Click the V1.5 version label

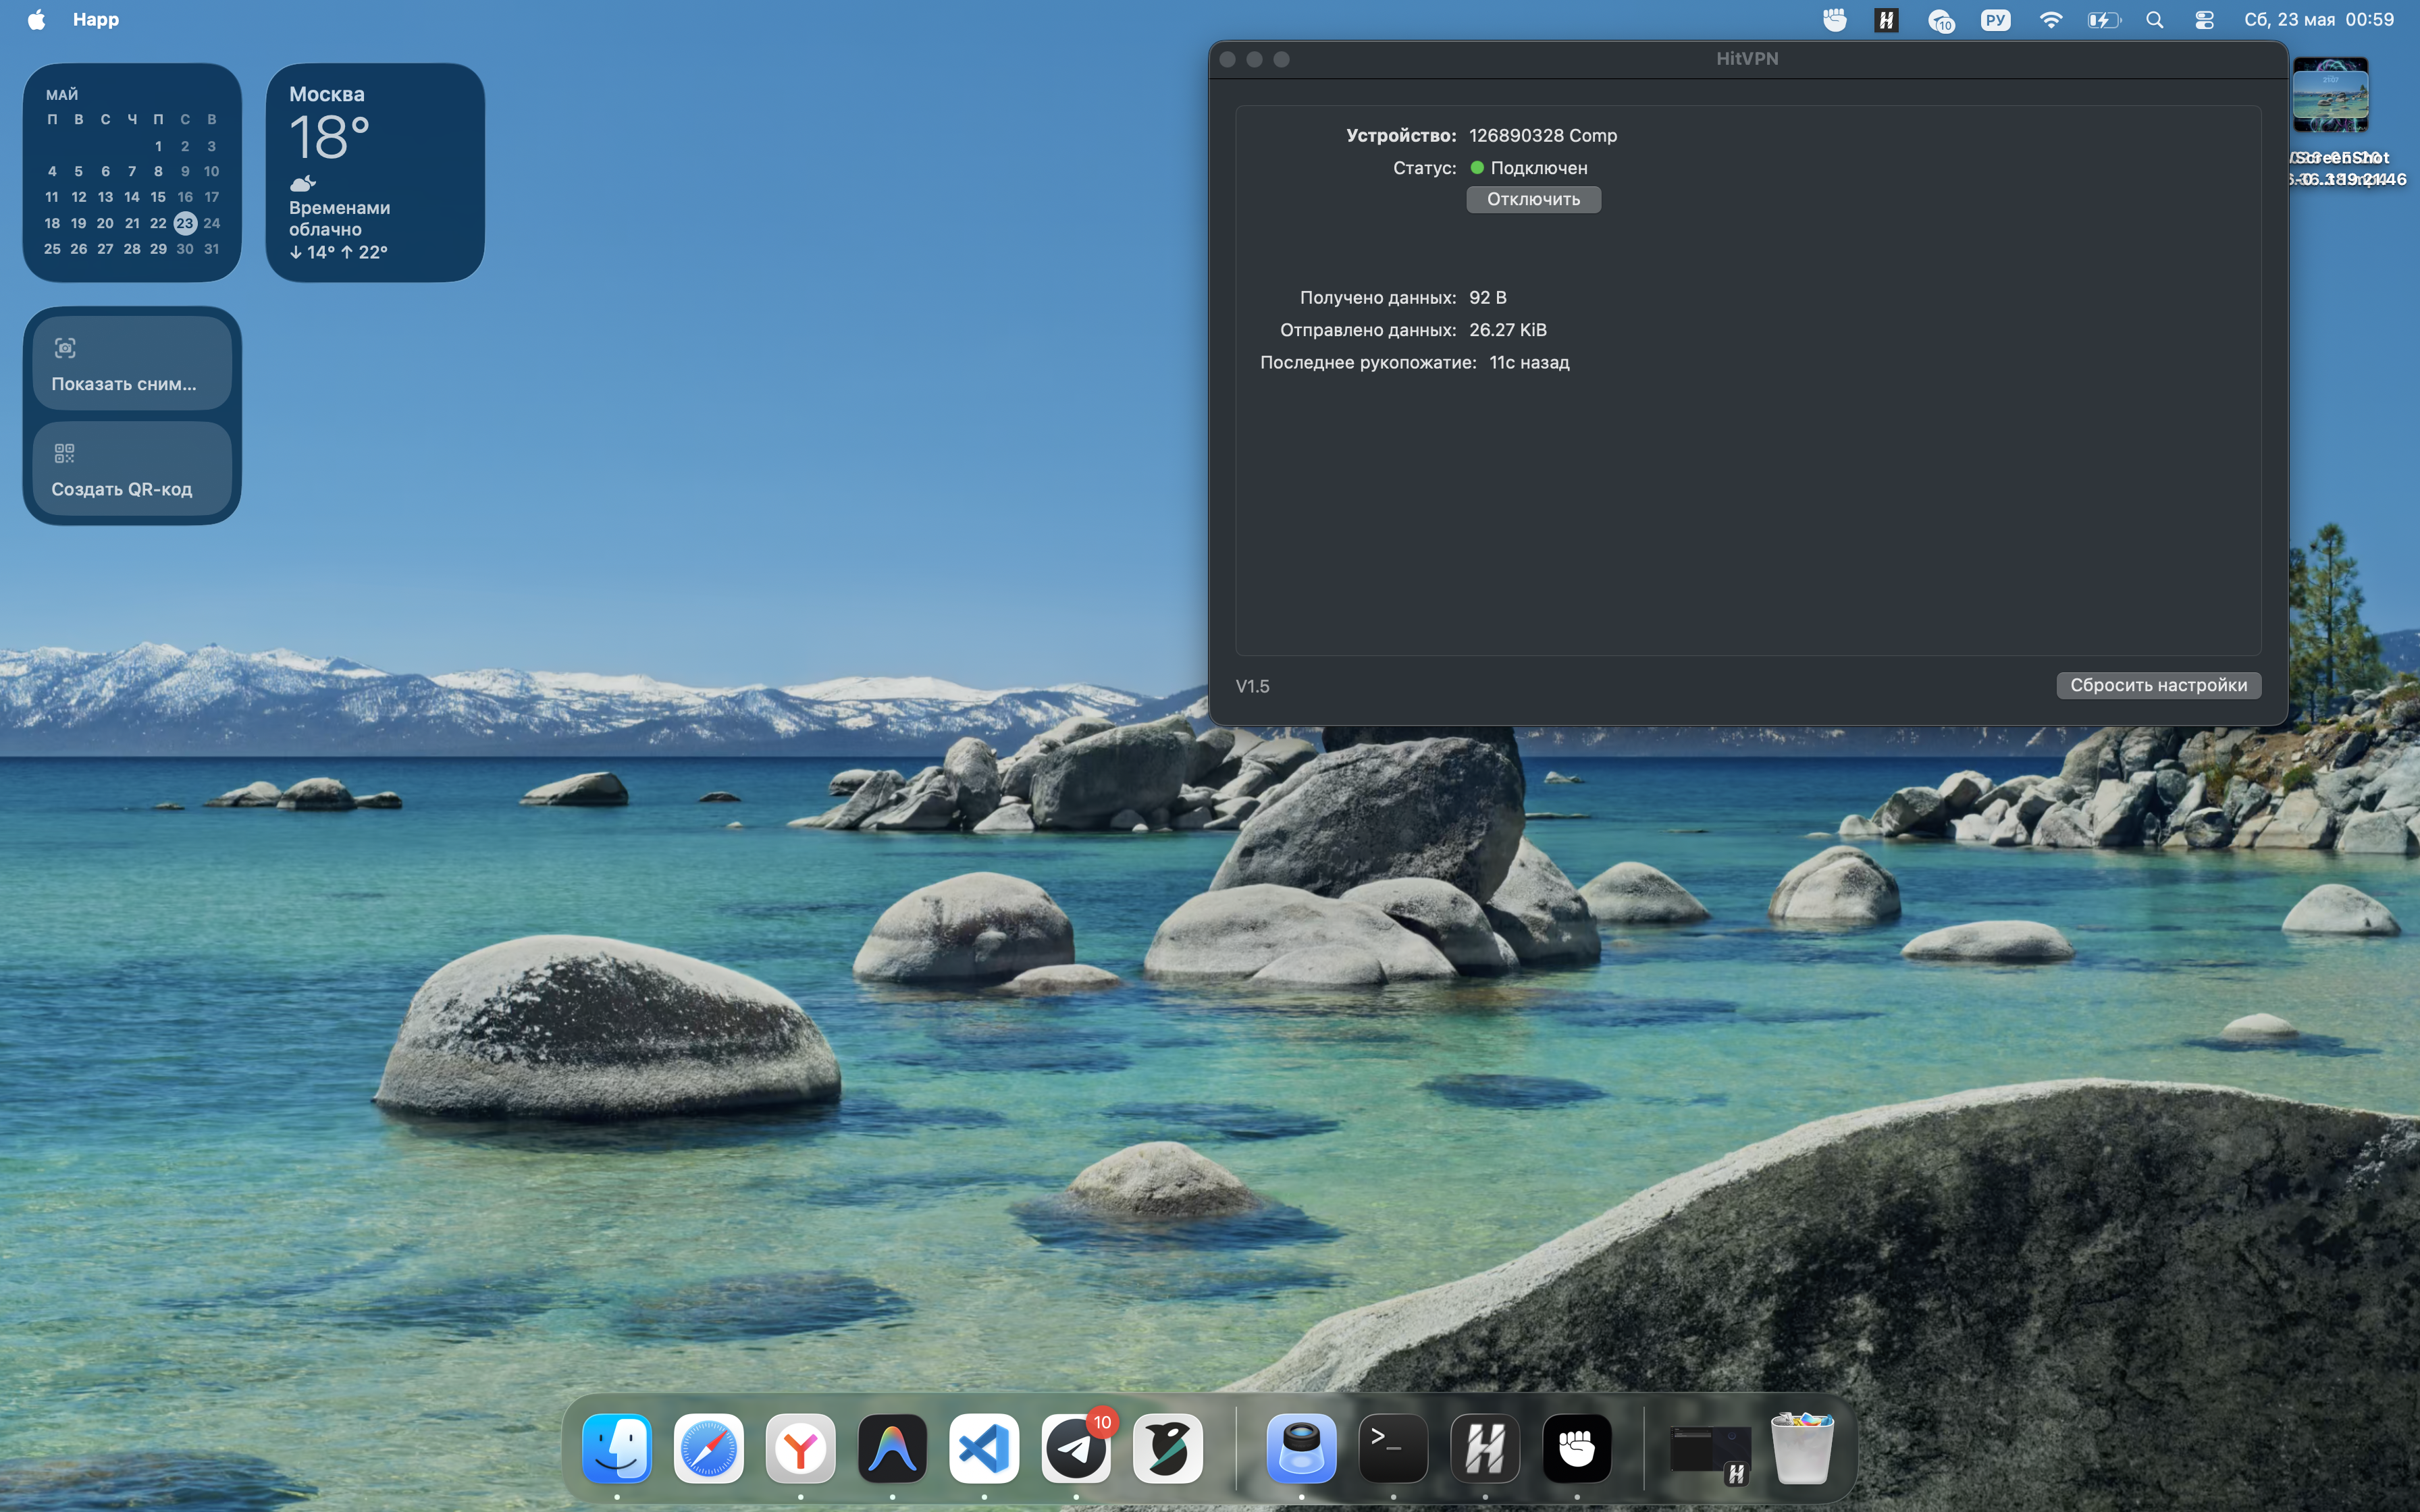[1252, 686]
